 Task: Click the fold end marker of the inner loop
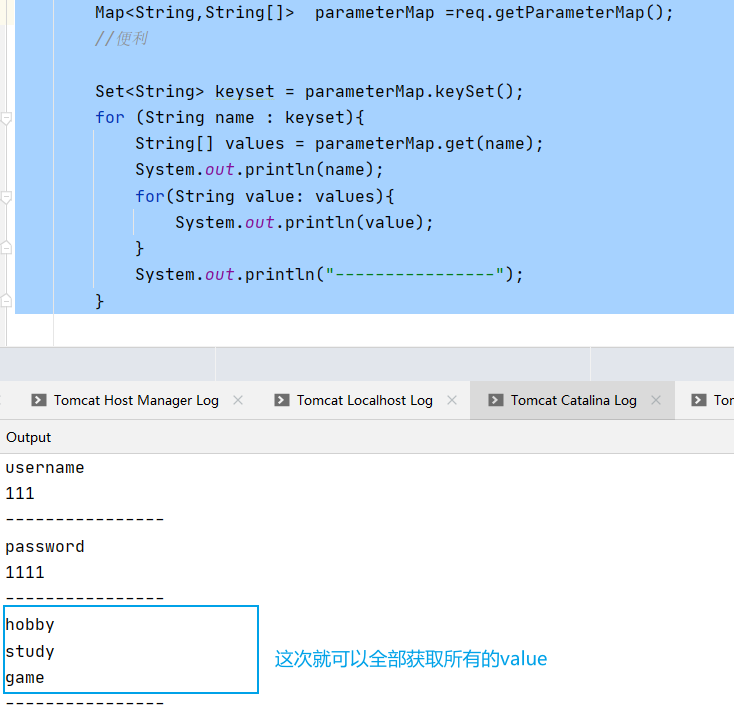coord(6,248)
